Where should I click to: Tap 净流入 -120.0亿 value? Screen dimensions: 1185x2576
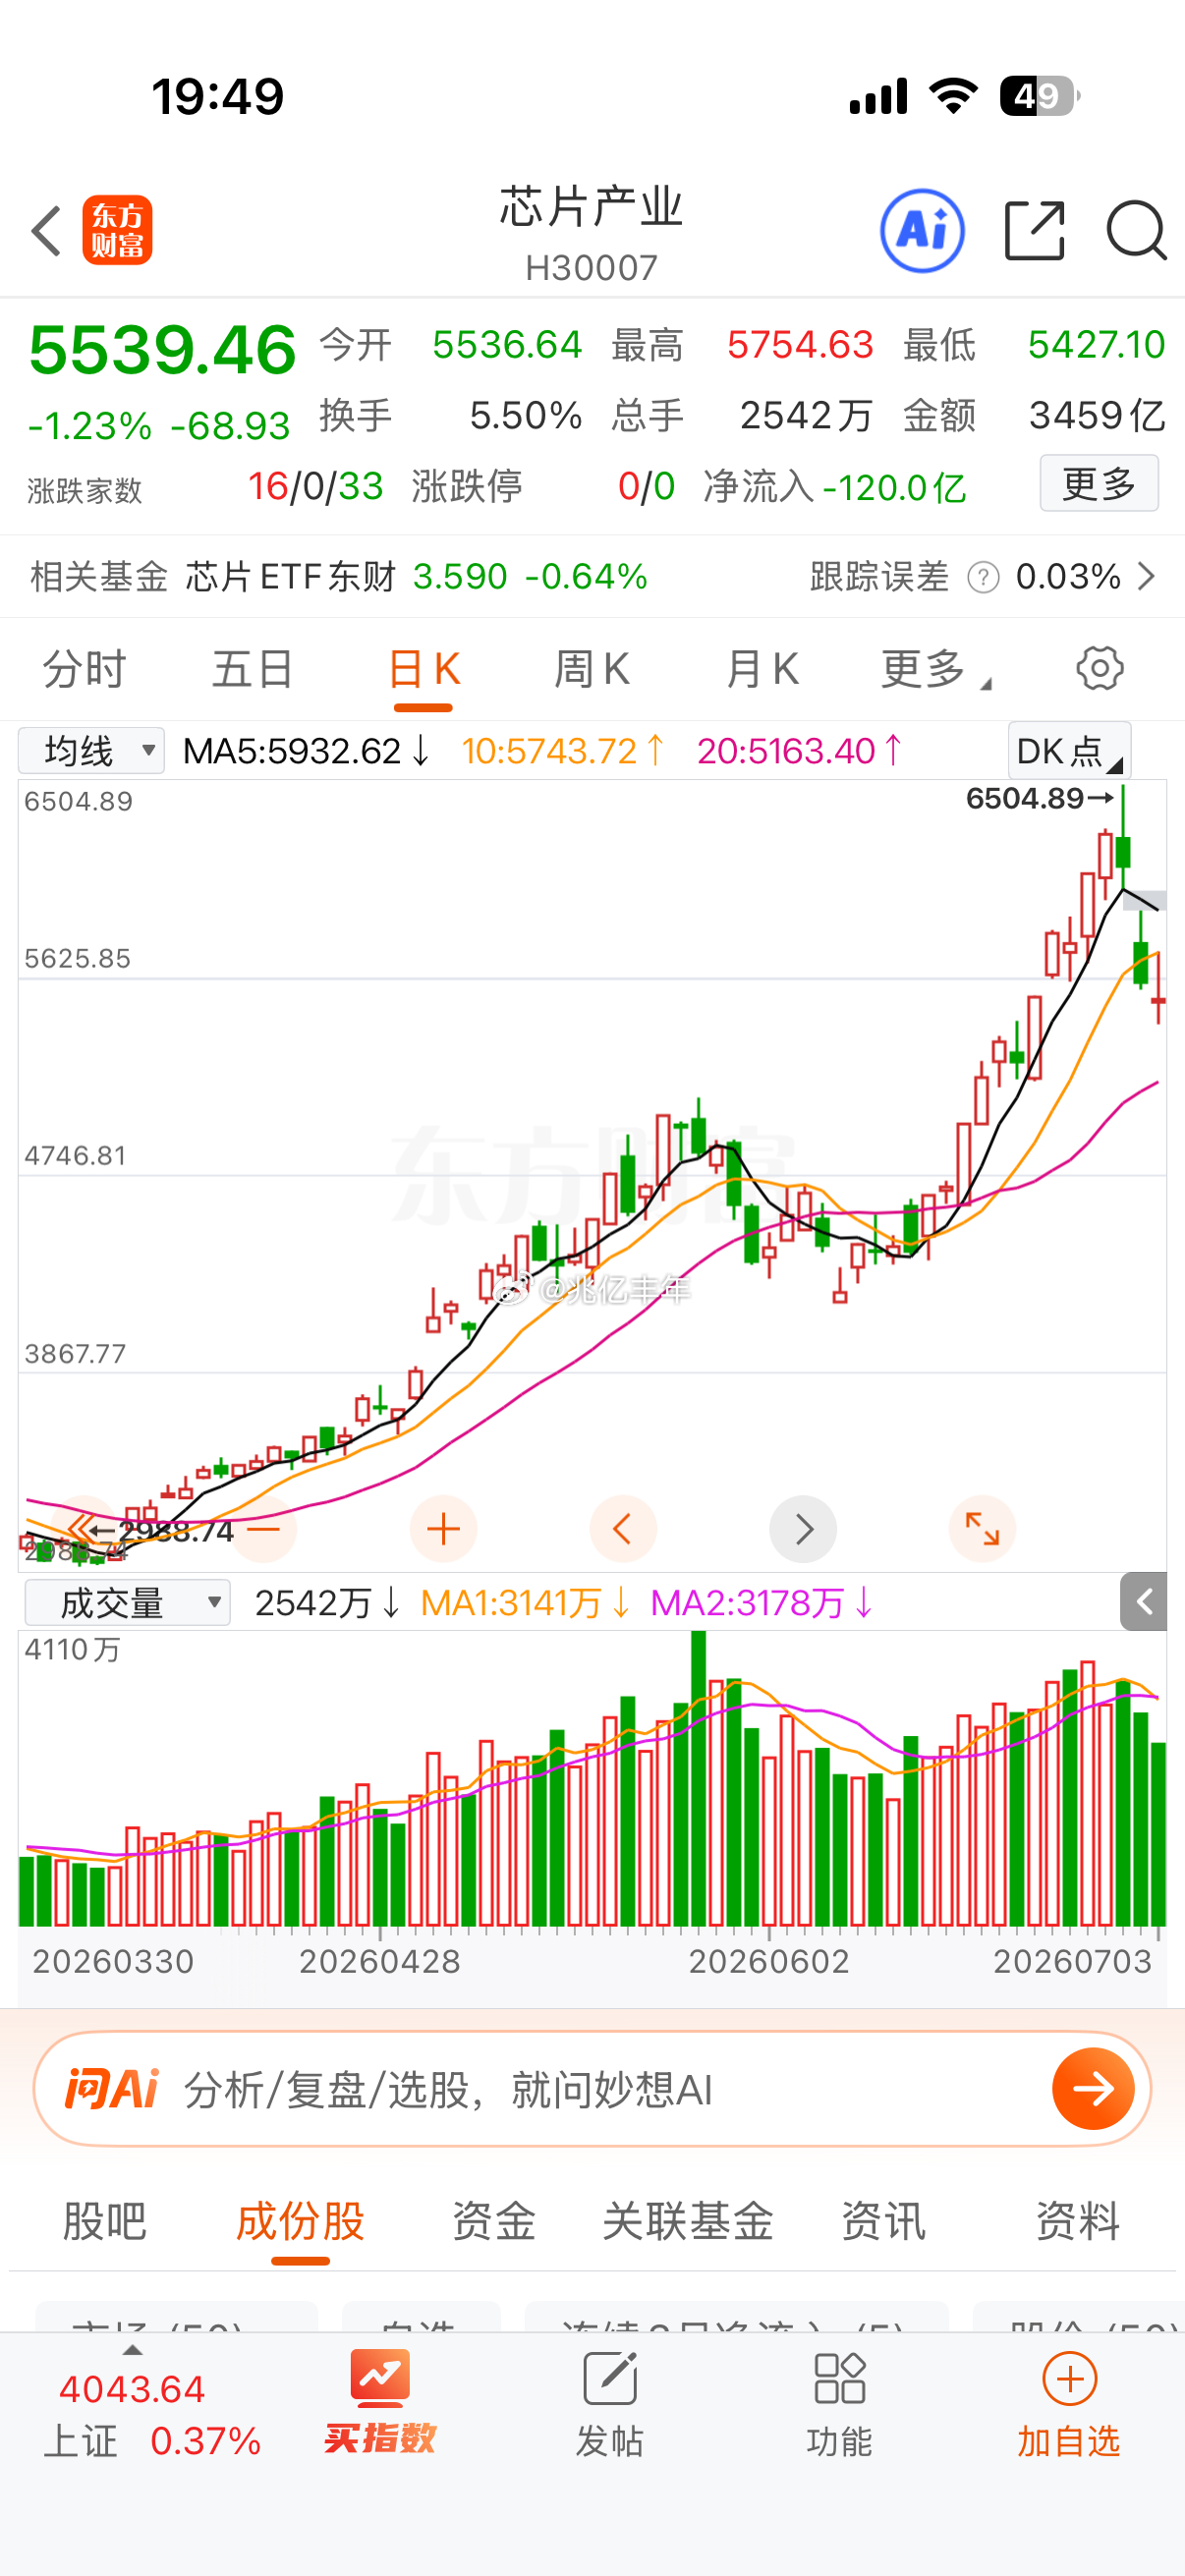point(835,487)
